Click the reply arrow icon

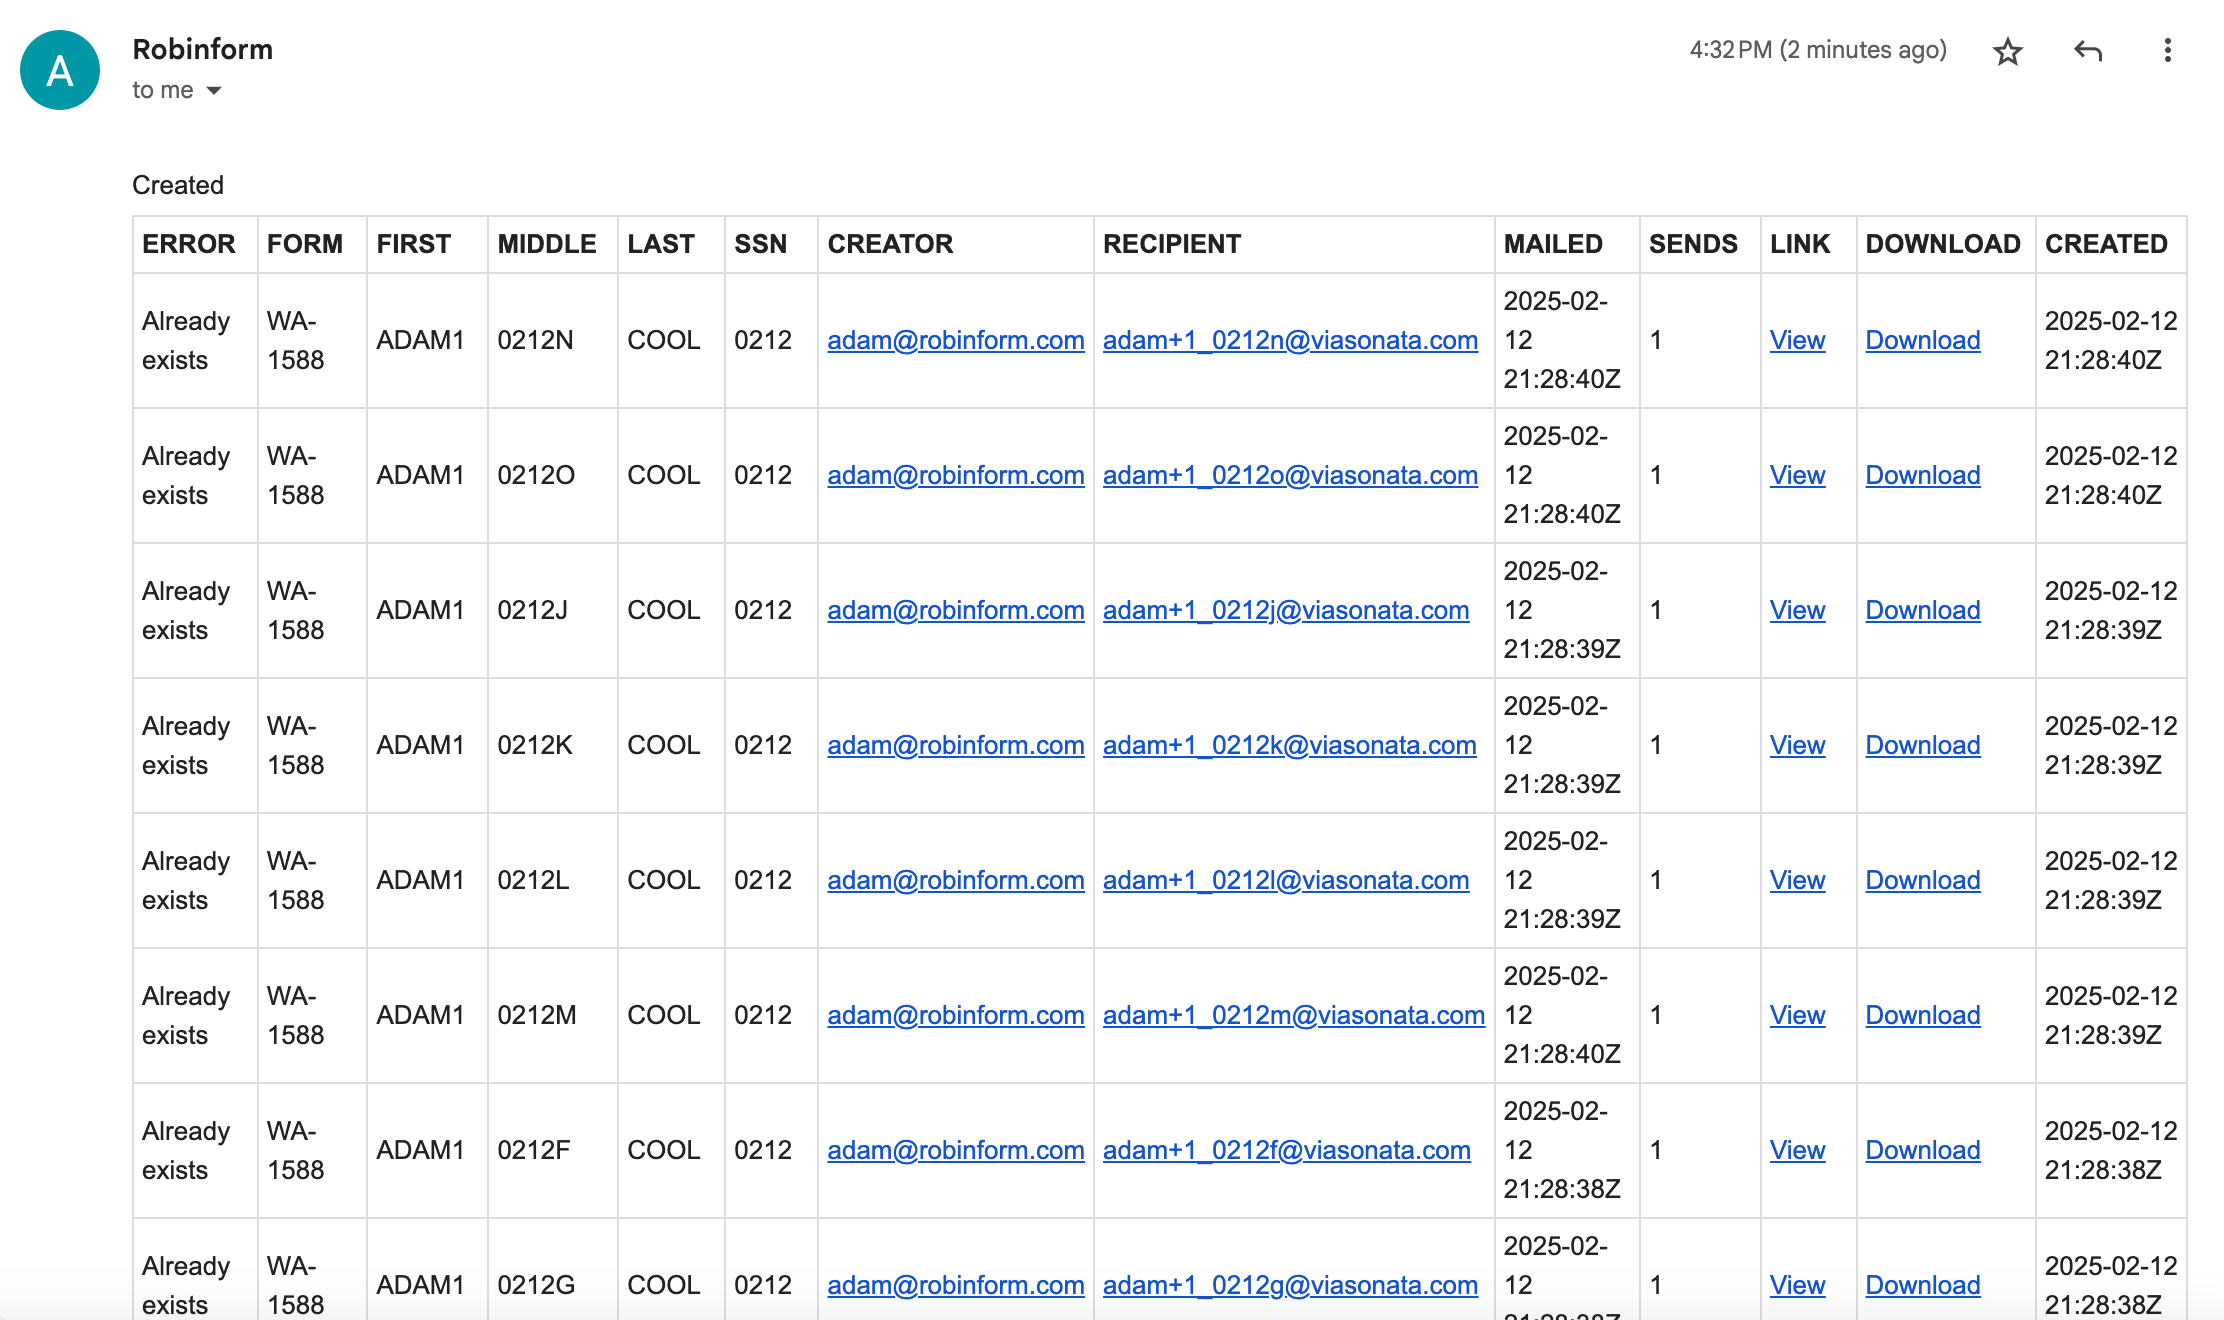[x=2088, y=51]
